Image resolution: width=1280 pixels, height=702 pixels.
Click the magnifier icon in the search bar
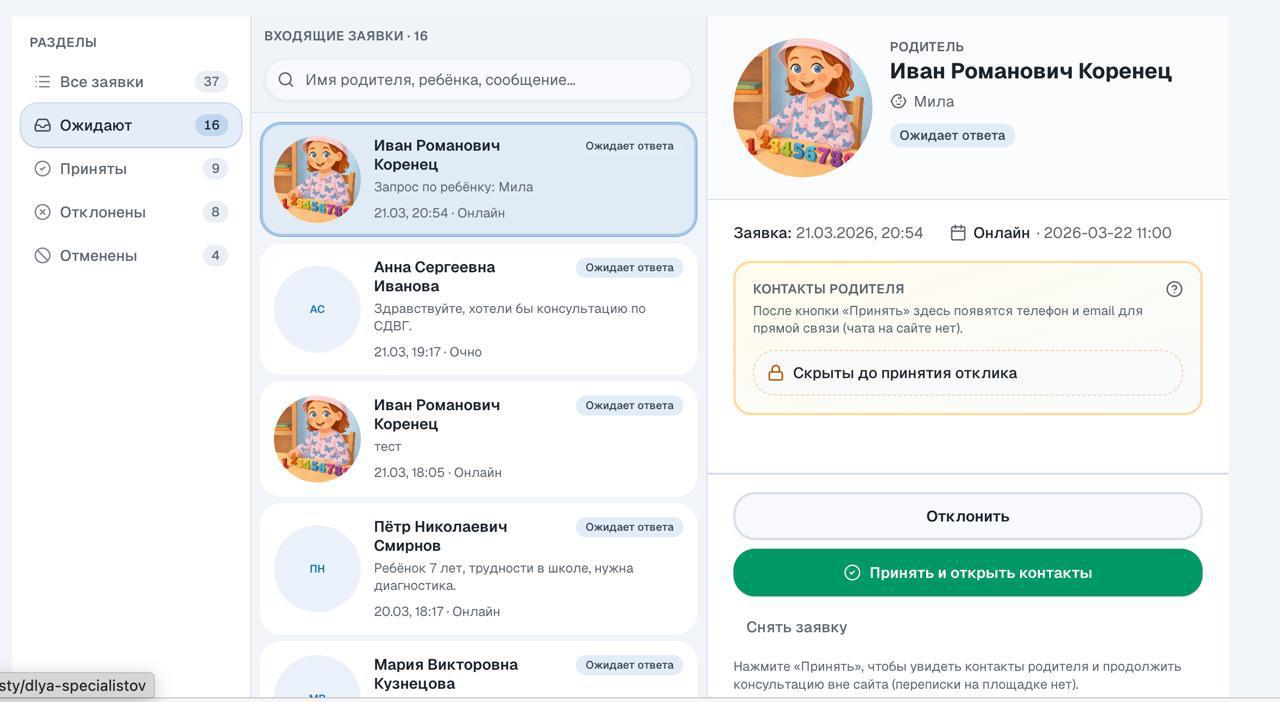(x=285, y=79)
